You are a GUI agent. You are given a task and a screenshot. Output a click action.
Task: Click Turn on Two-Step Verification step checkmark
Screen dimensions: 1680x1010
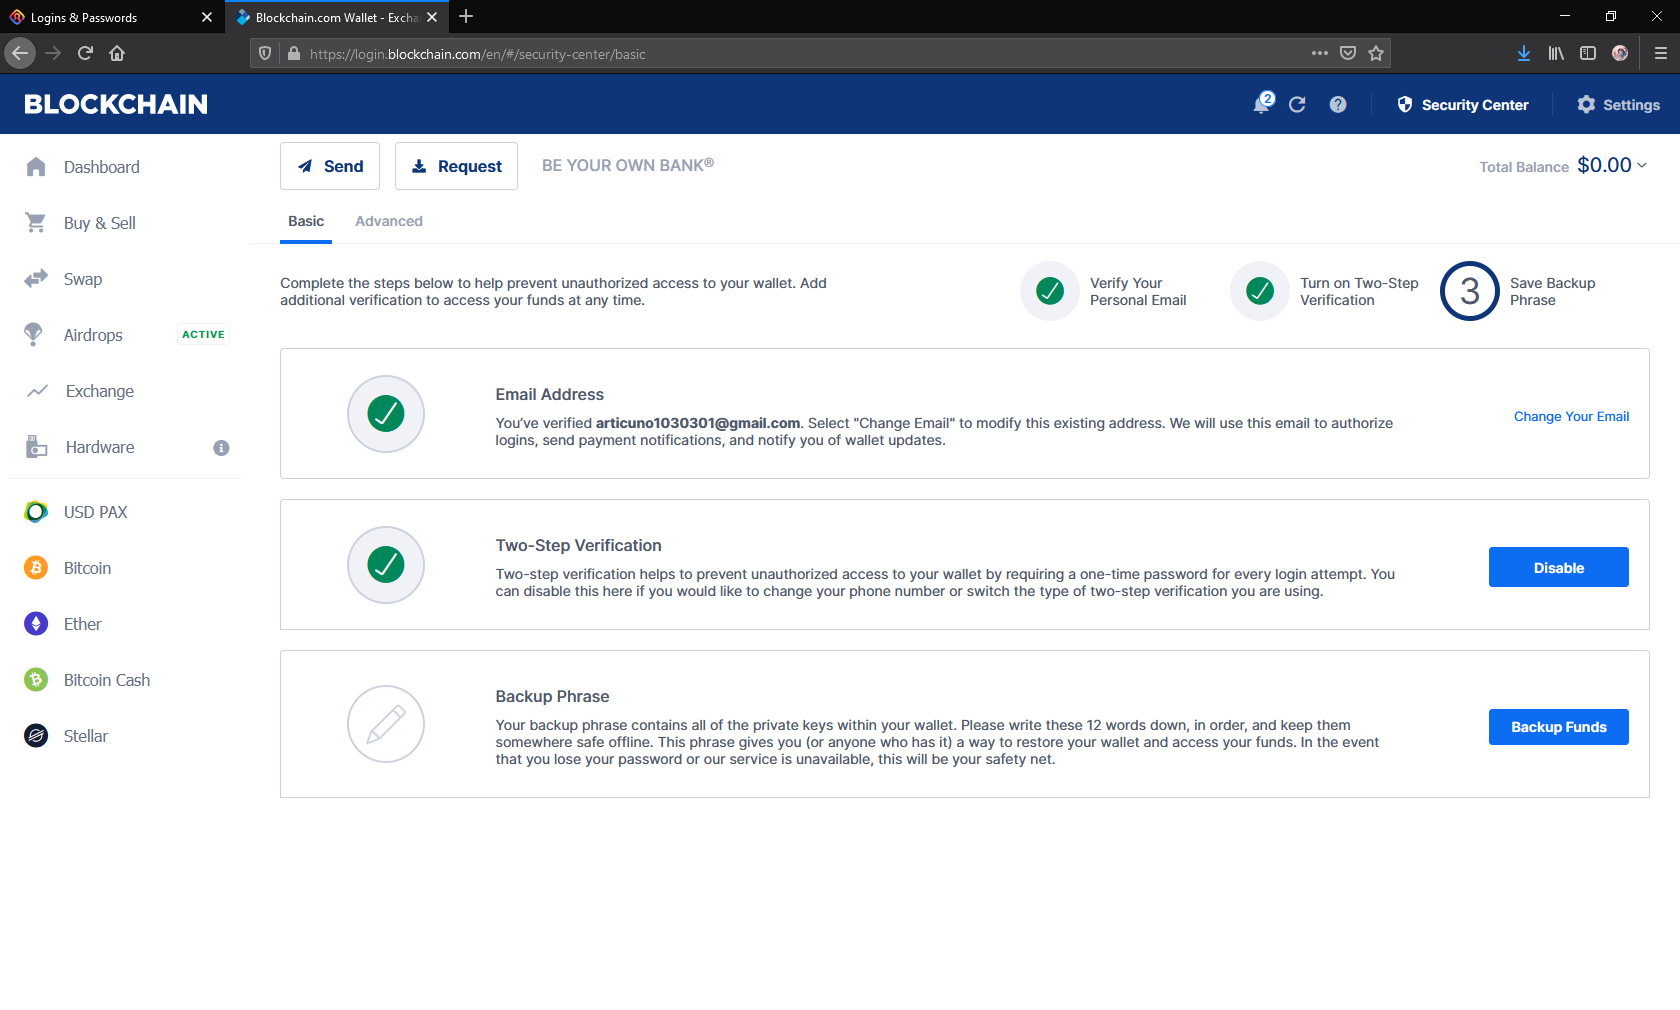click(x=1260, y=291)
